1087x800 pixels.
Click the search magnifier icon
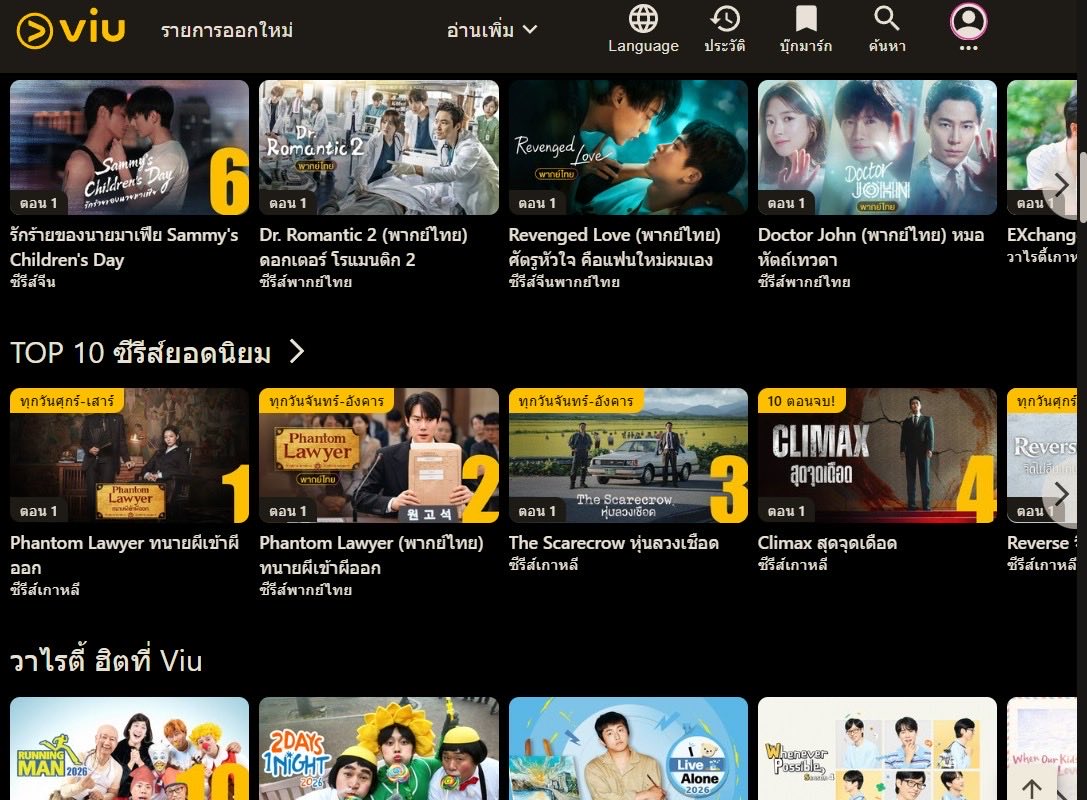[x=887, y=19]
